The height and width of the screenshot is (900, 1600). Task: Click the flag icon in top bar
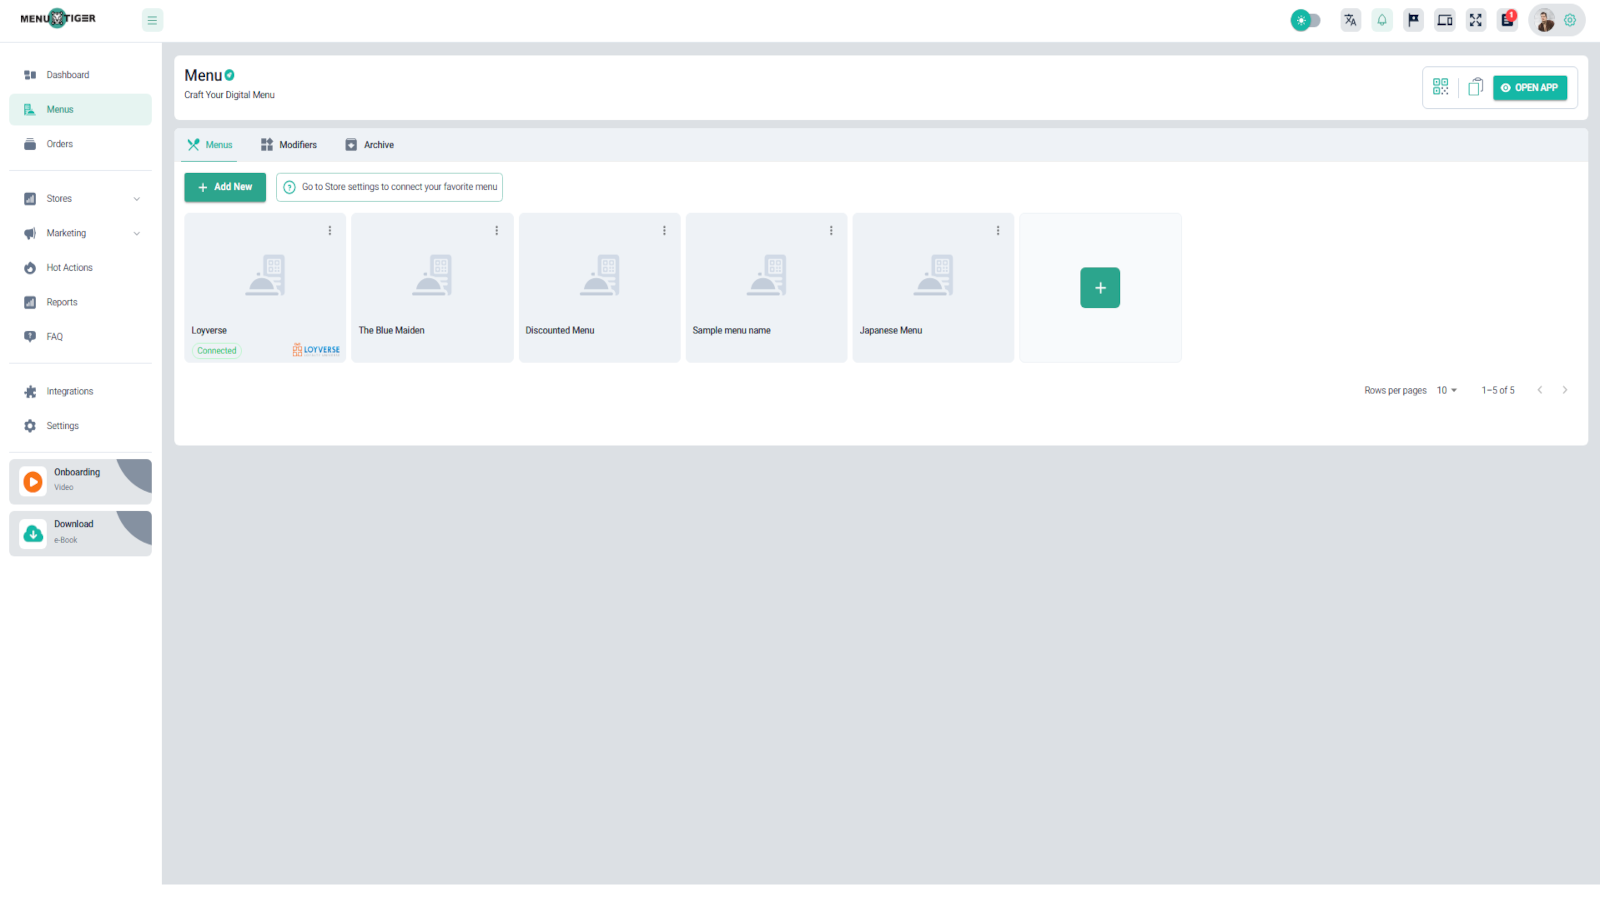(1413, 20)
